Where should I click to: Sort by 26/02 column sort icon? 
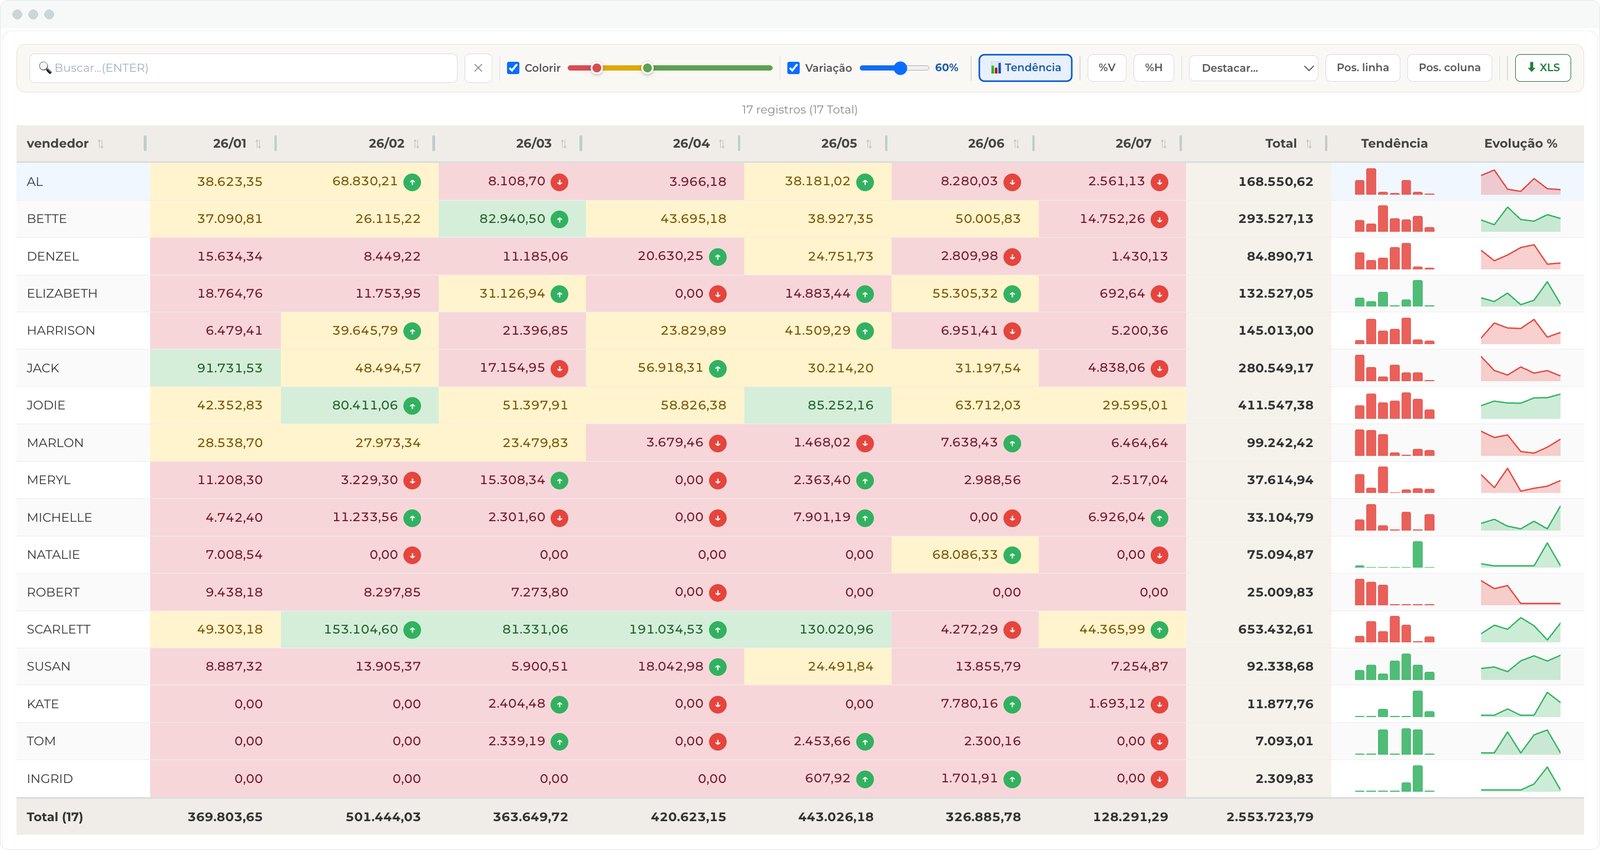pyautogui.click(x=416, y=144)
